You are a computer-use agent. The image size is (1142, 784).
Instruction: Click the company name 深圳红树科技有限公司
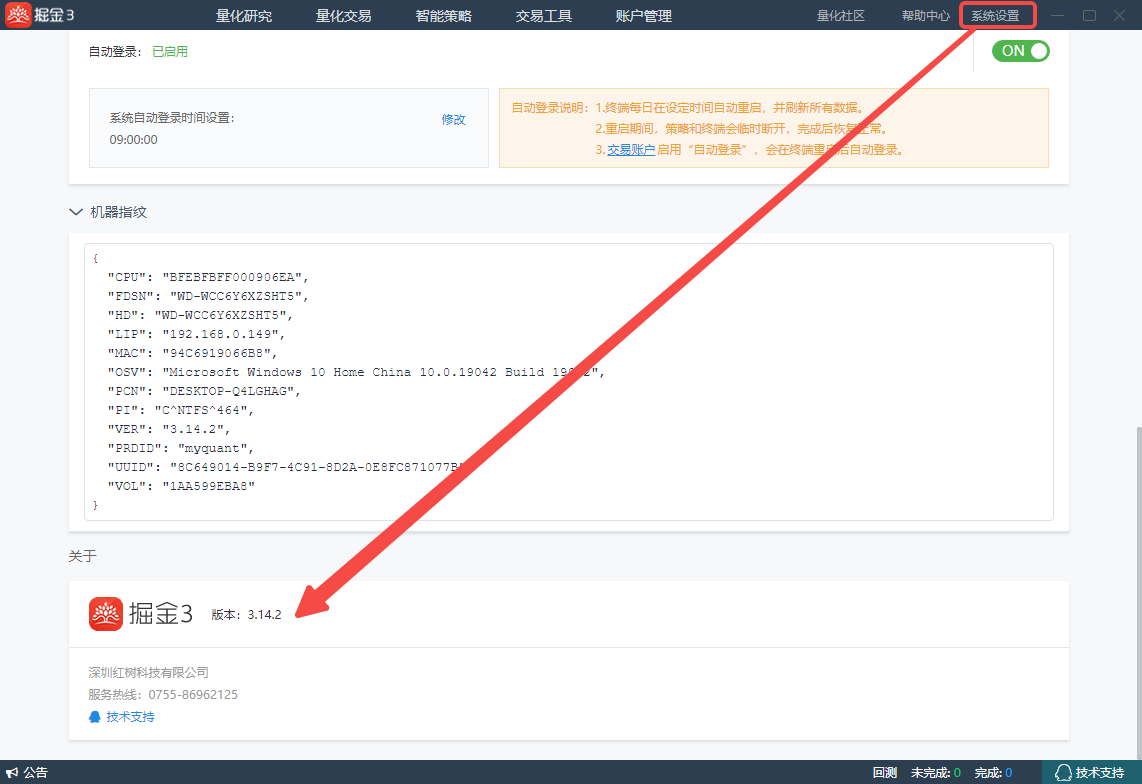(149, 673)
